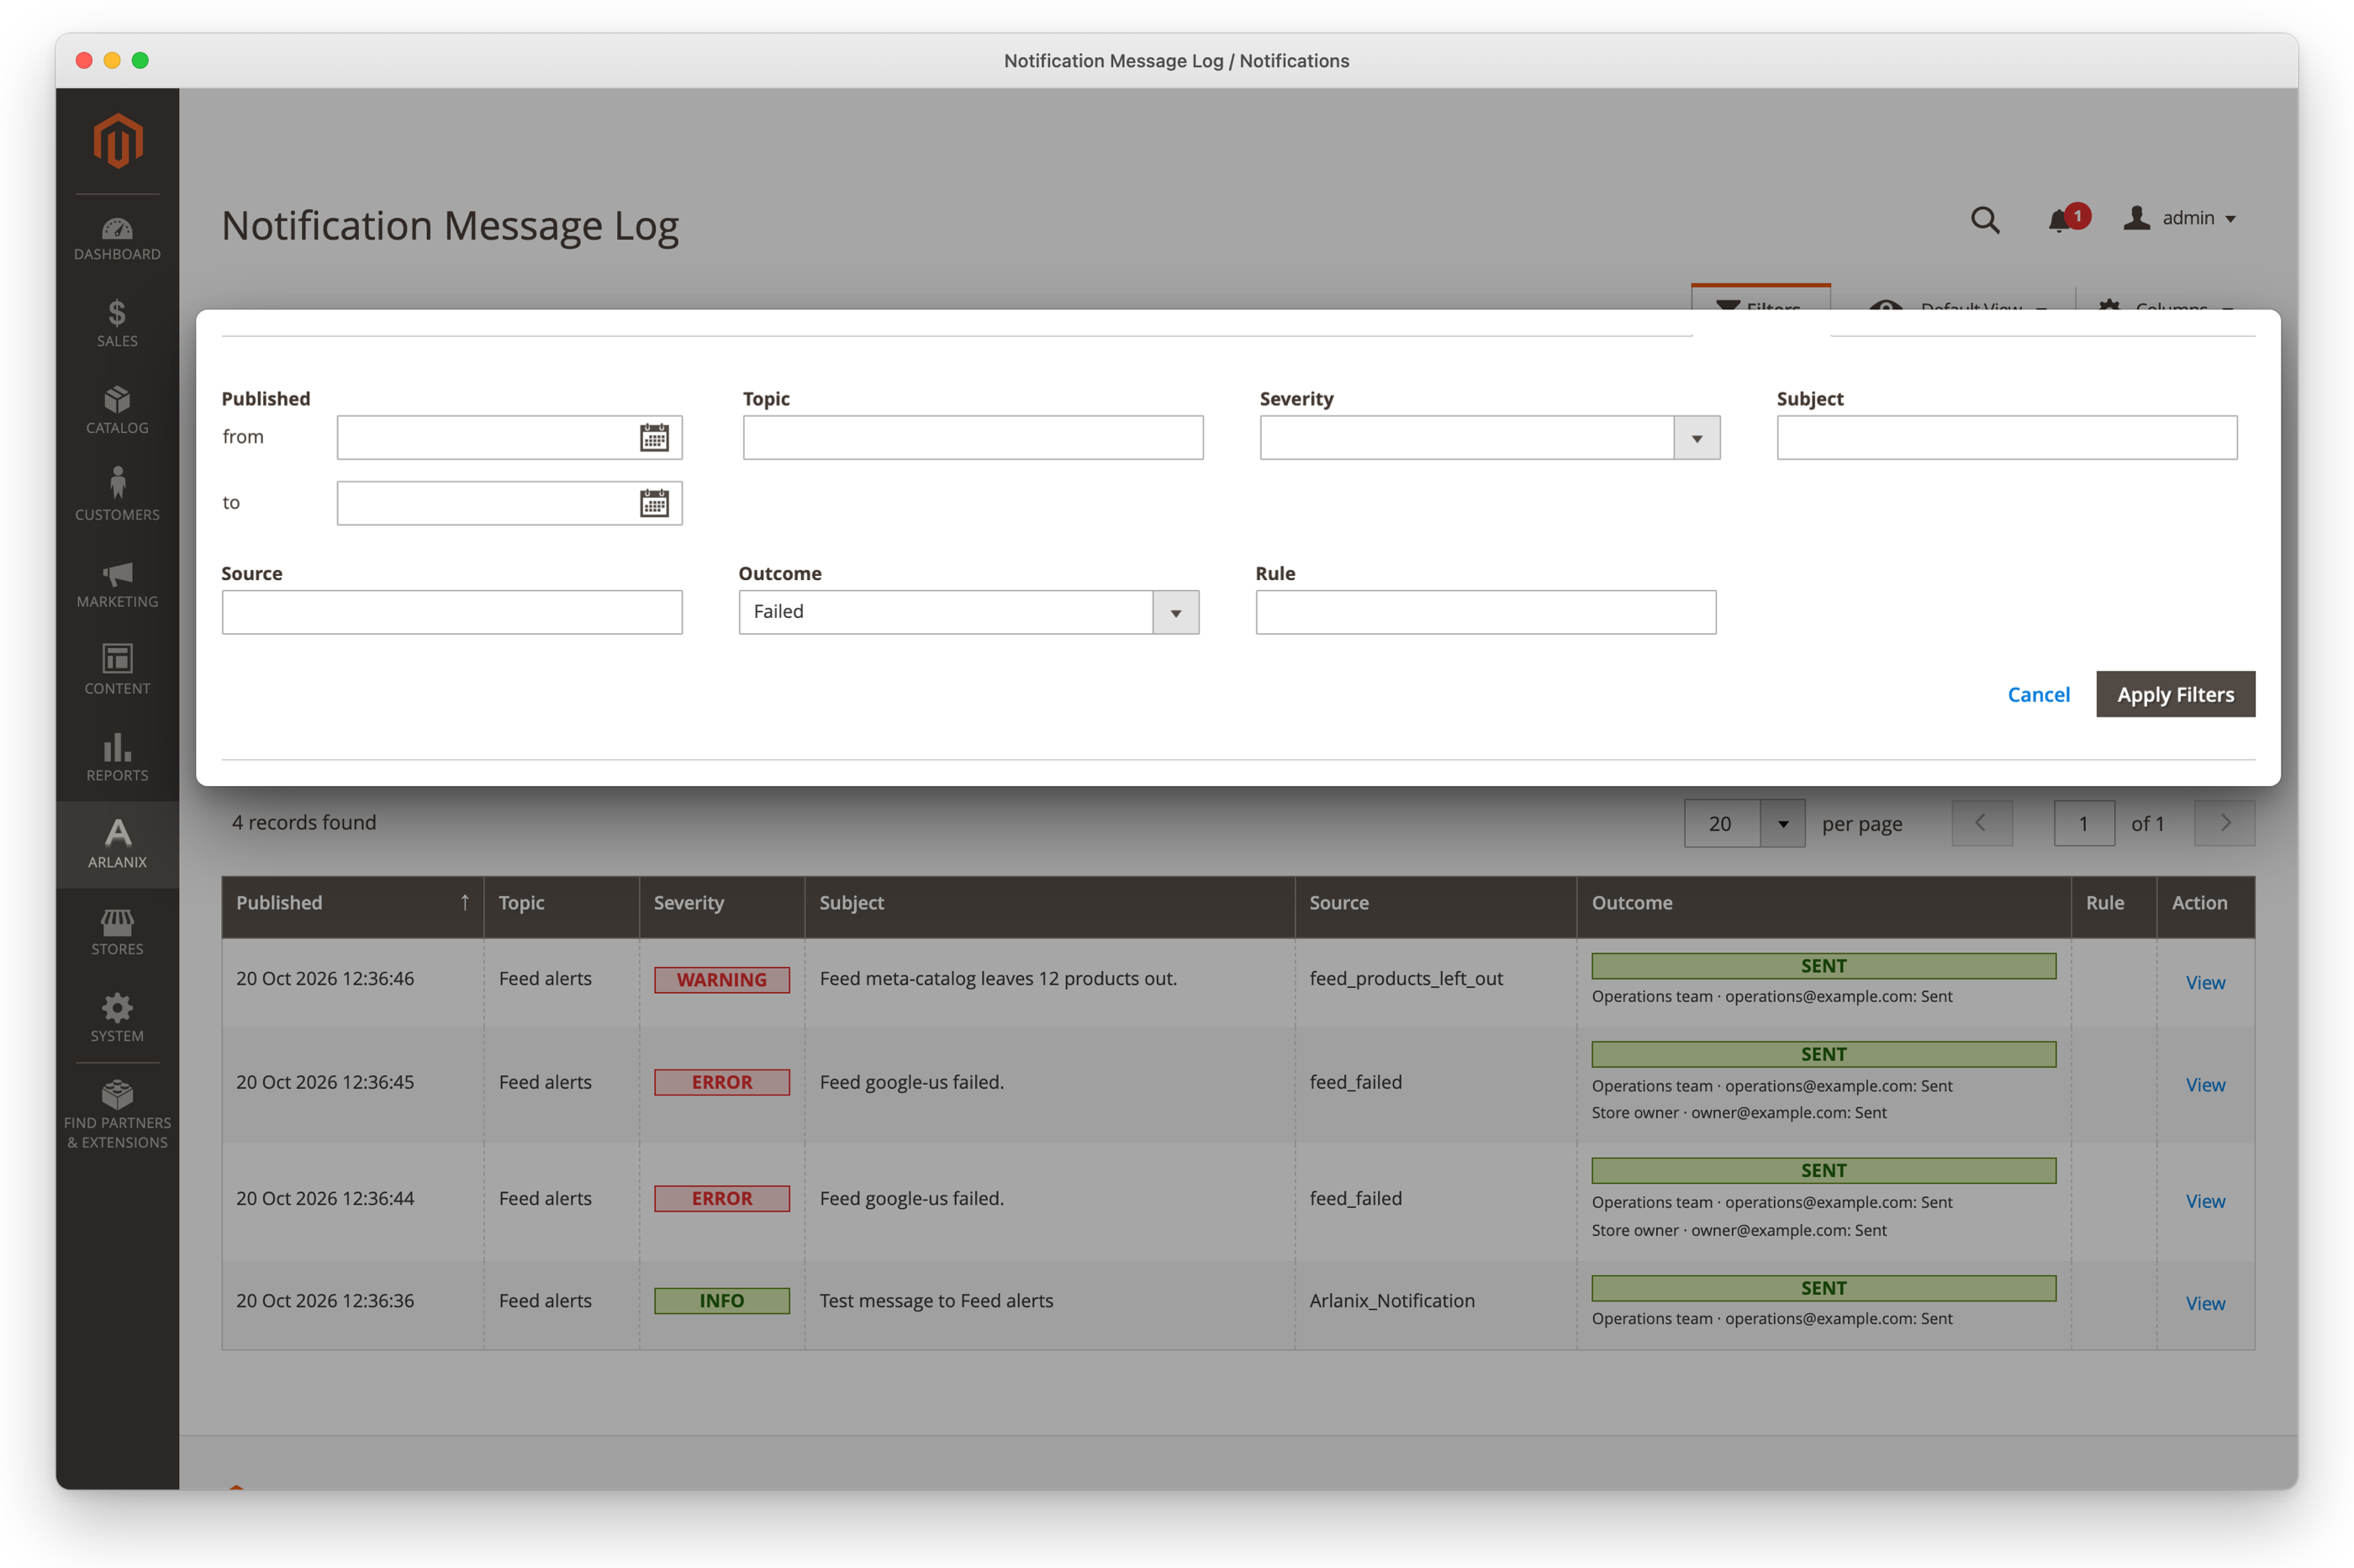Screen dimensions: 2354x1568
Task: Go to previous page arrow
Action: (1982, 823)
